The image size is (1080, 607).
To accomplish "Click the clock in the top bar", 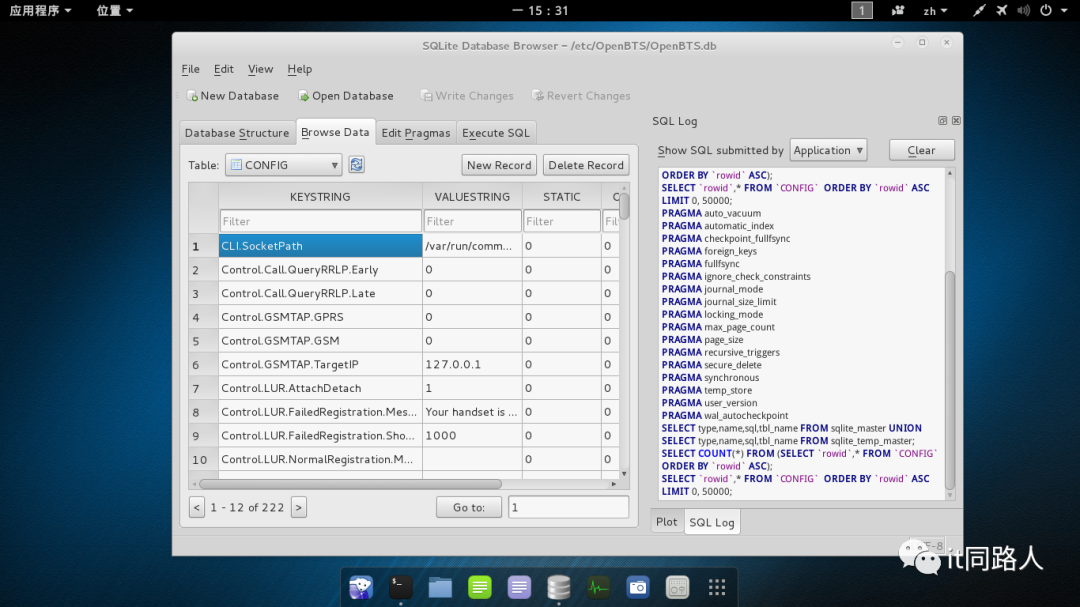I will 541,10.
